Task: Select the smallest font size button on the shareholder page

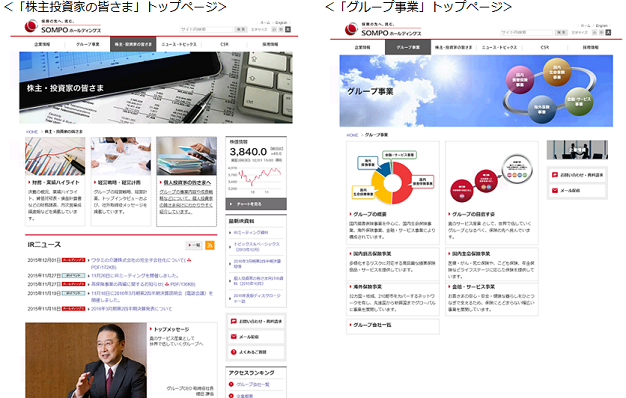Action: click(274, 30)
